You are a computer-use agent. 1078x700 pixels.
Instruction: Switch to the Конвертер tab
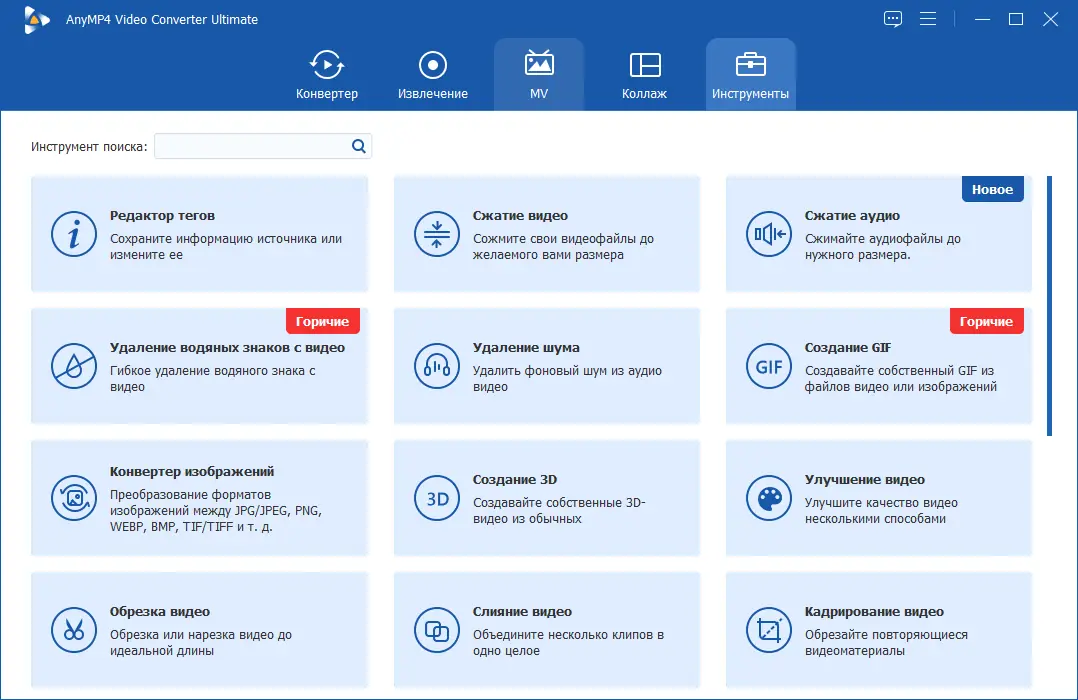tap(327, 74)
